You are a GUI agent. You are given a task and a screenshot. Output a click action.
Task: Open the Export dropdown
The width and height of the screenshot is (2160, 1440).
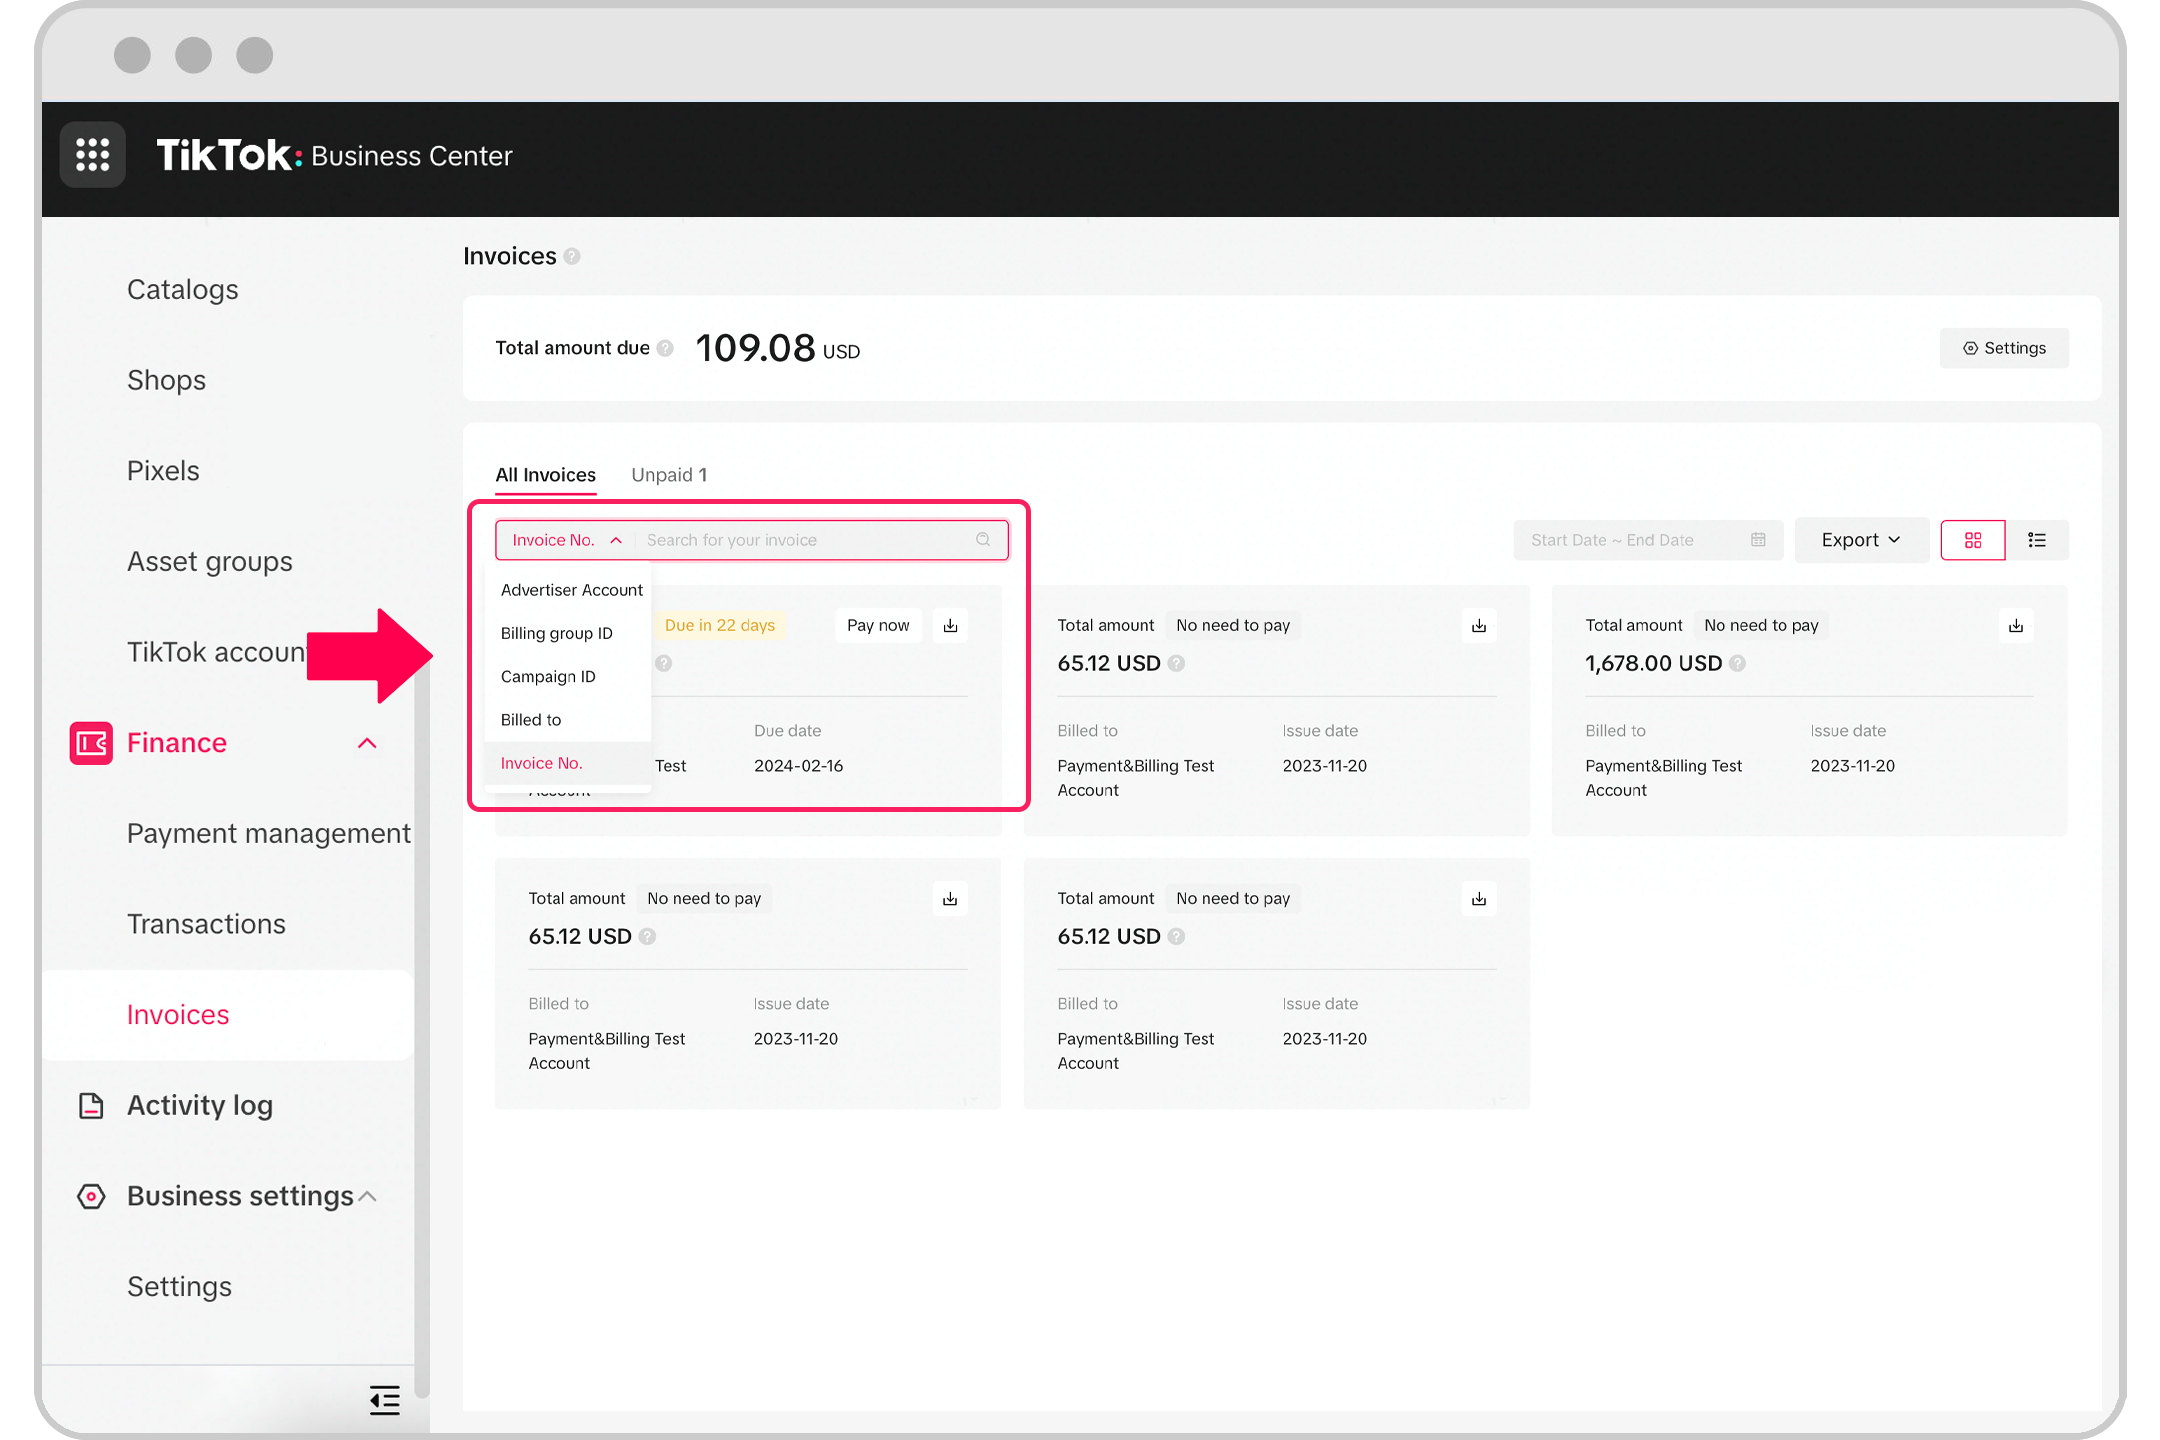coord(1860,540)
